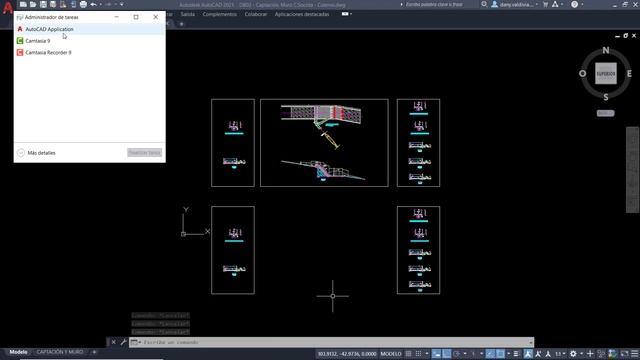
Task: Toggle lineweight display in status bar
Action: 516,353
